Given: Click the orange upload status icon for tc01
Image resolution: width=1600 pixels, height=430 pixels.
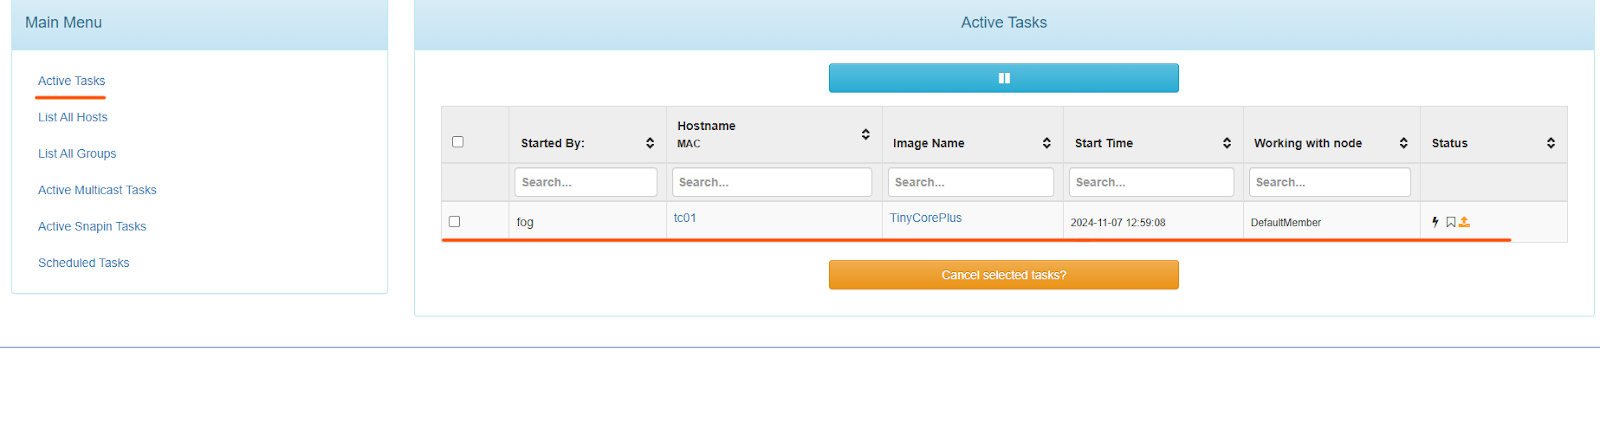Looking at the screenshot, I should [1464, 222].
